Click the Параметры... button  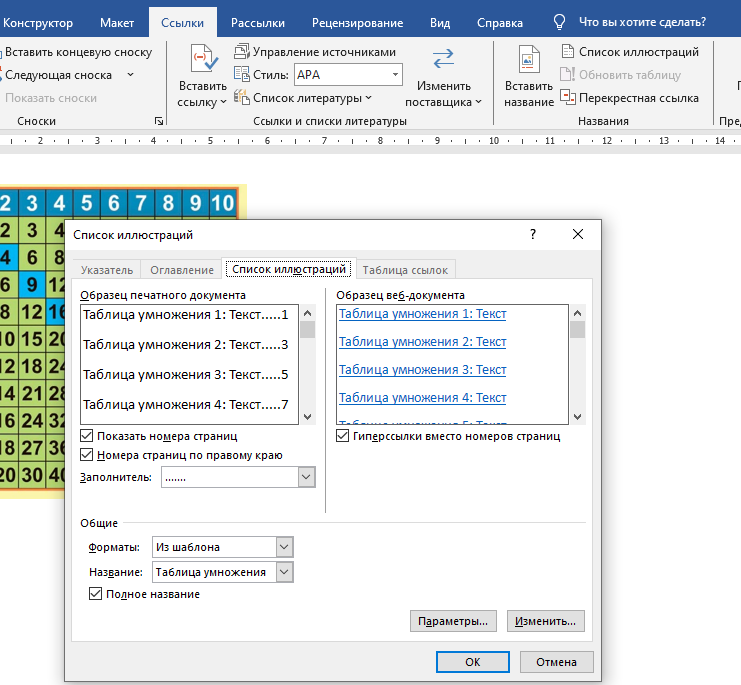453,621
